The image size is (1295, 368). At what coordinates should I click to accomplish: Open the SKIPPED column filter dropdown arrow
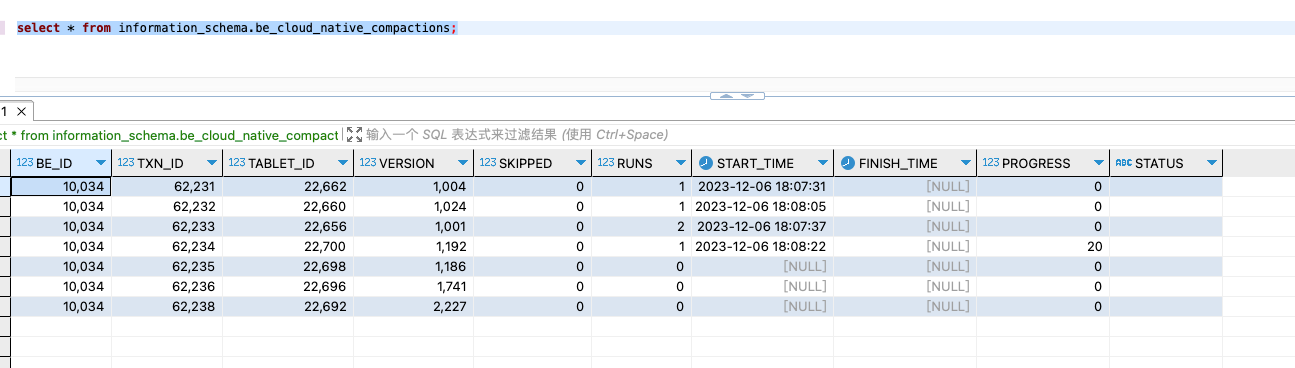pos(580,163)
